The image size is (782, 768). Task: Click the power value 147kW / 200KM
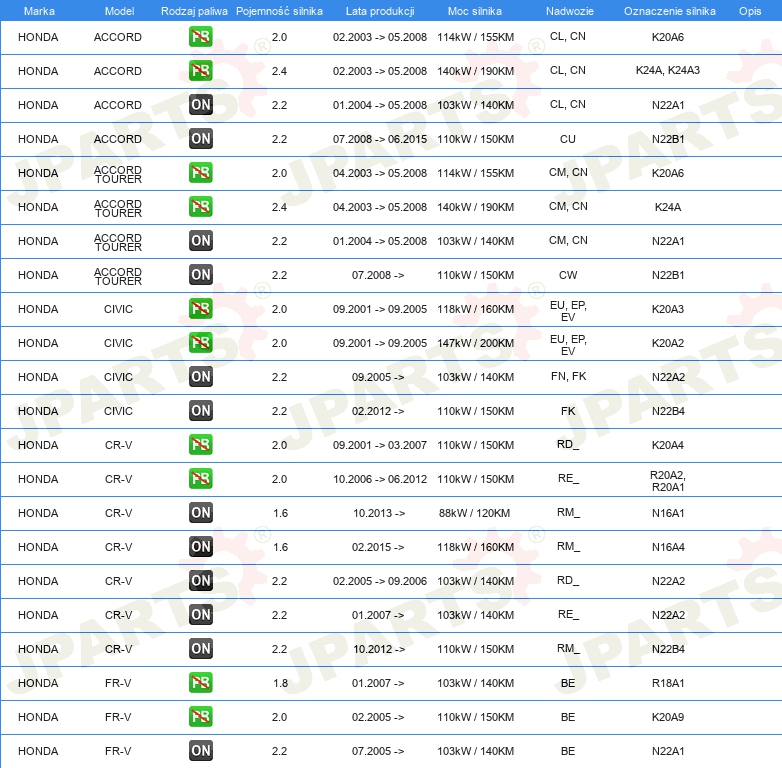point(476,343)
